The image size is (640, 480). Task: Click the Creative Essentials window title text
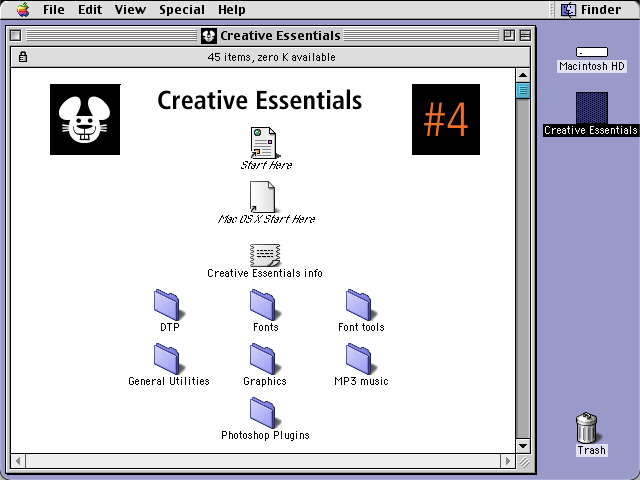(x=280, y=36)
